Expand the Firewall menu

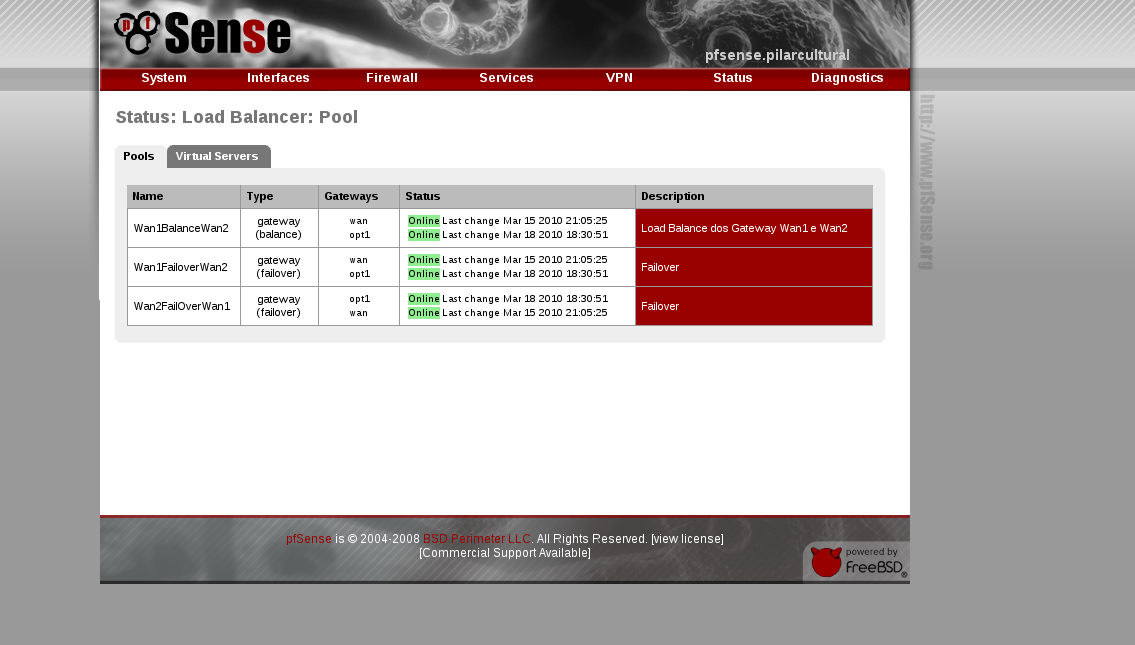click(392, 78)
